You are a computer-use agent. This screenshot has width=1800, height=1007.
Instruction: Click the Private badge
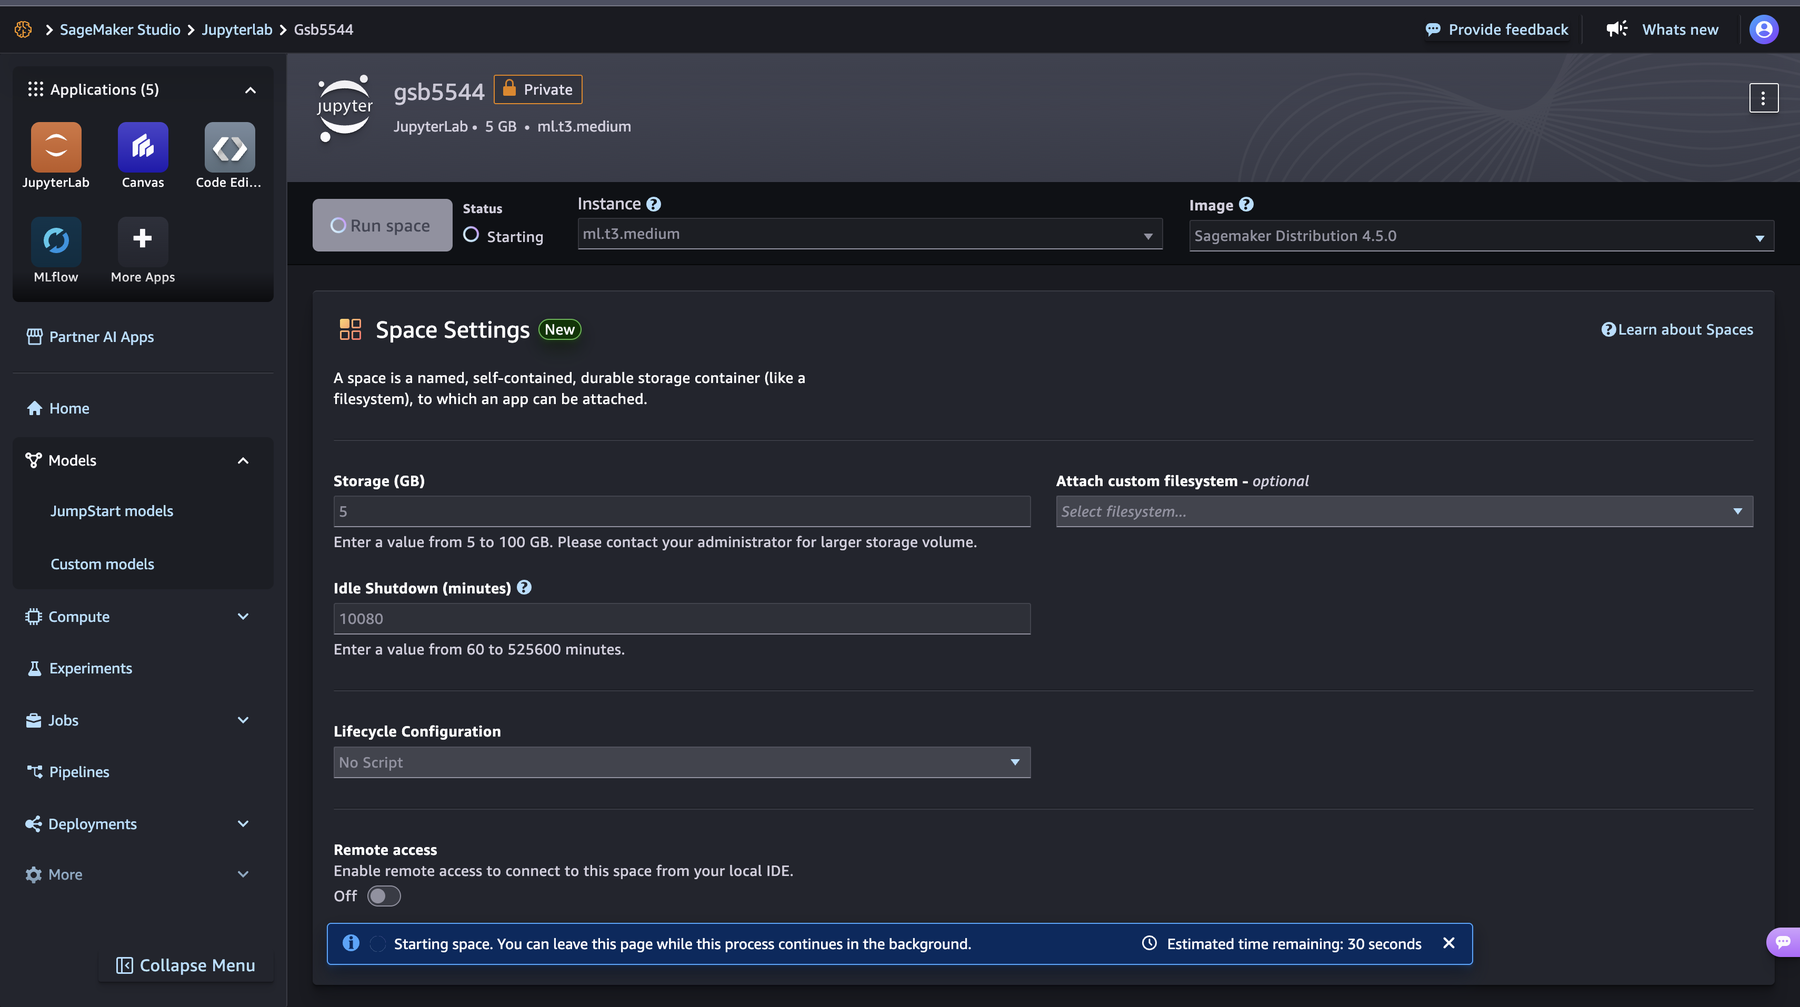538,89
